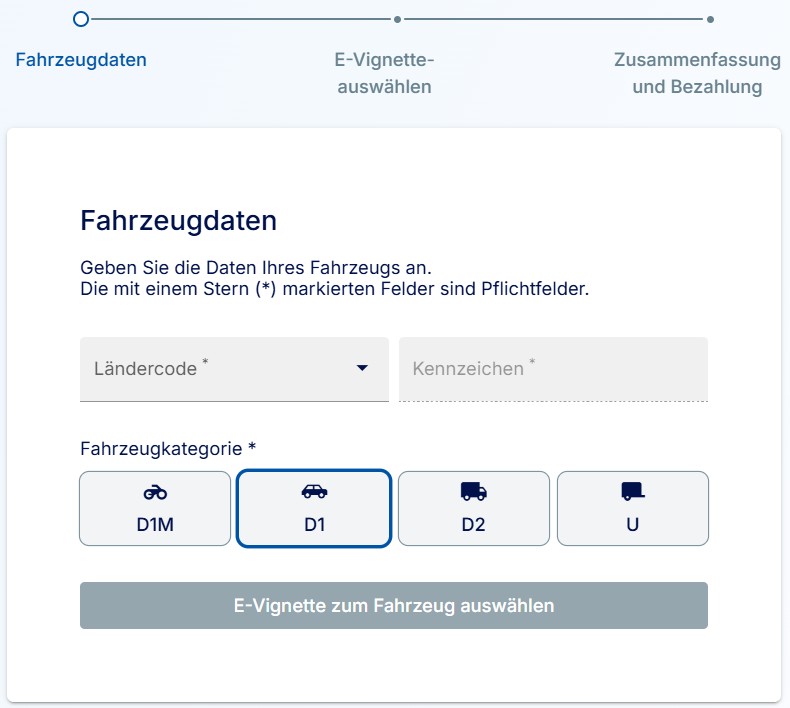Image resolution: width=790 pixels, height=708 pixels.
Task: Select vehicle category D1 label
Action: coord(314,525)
